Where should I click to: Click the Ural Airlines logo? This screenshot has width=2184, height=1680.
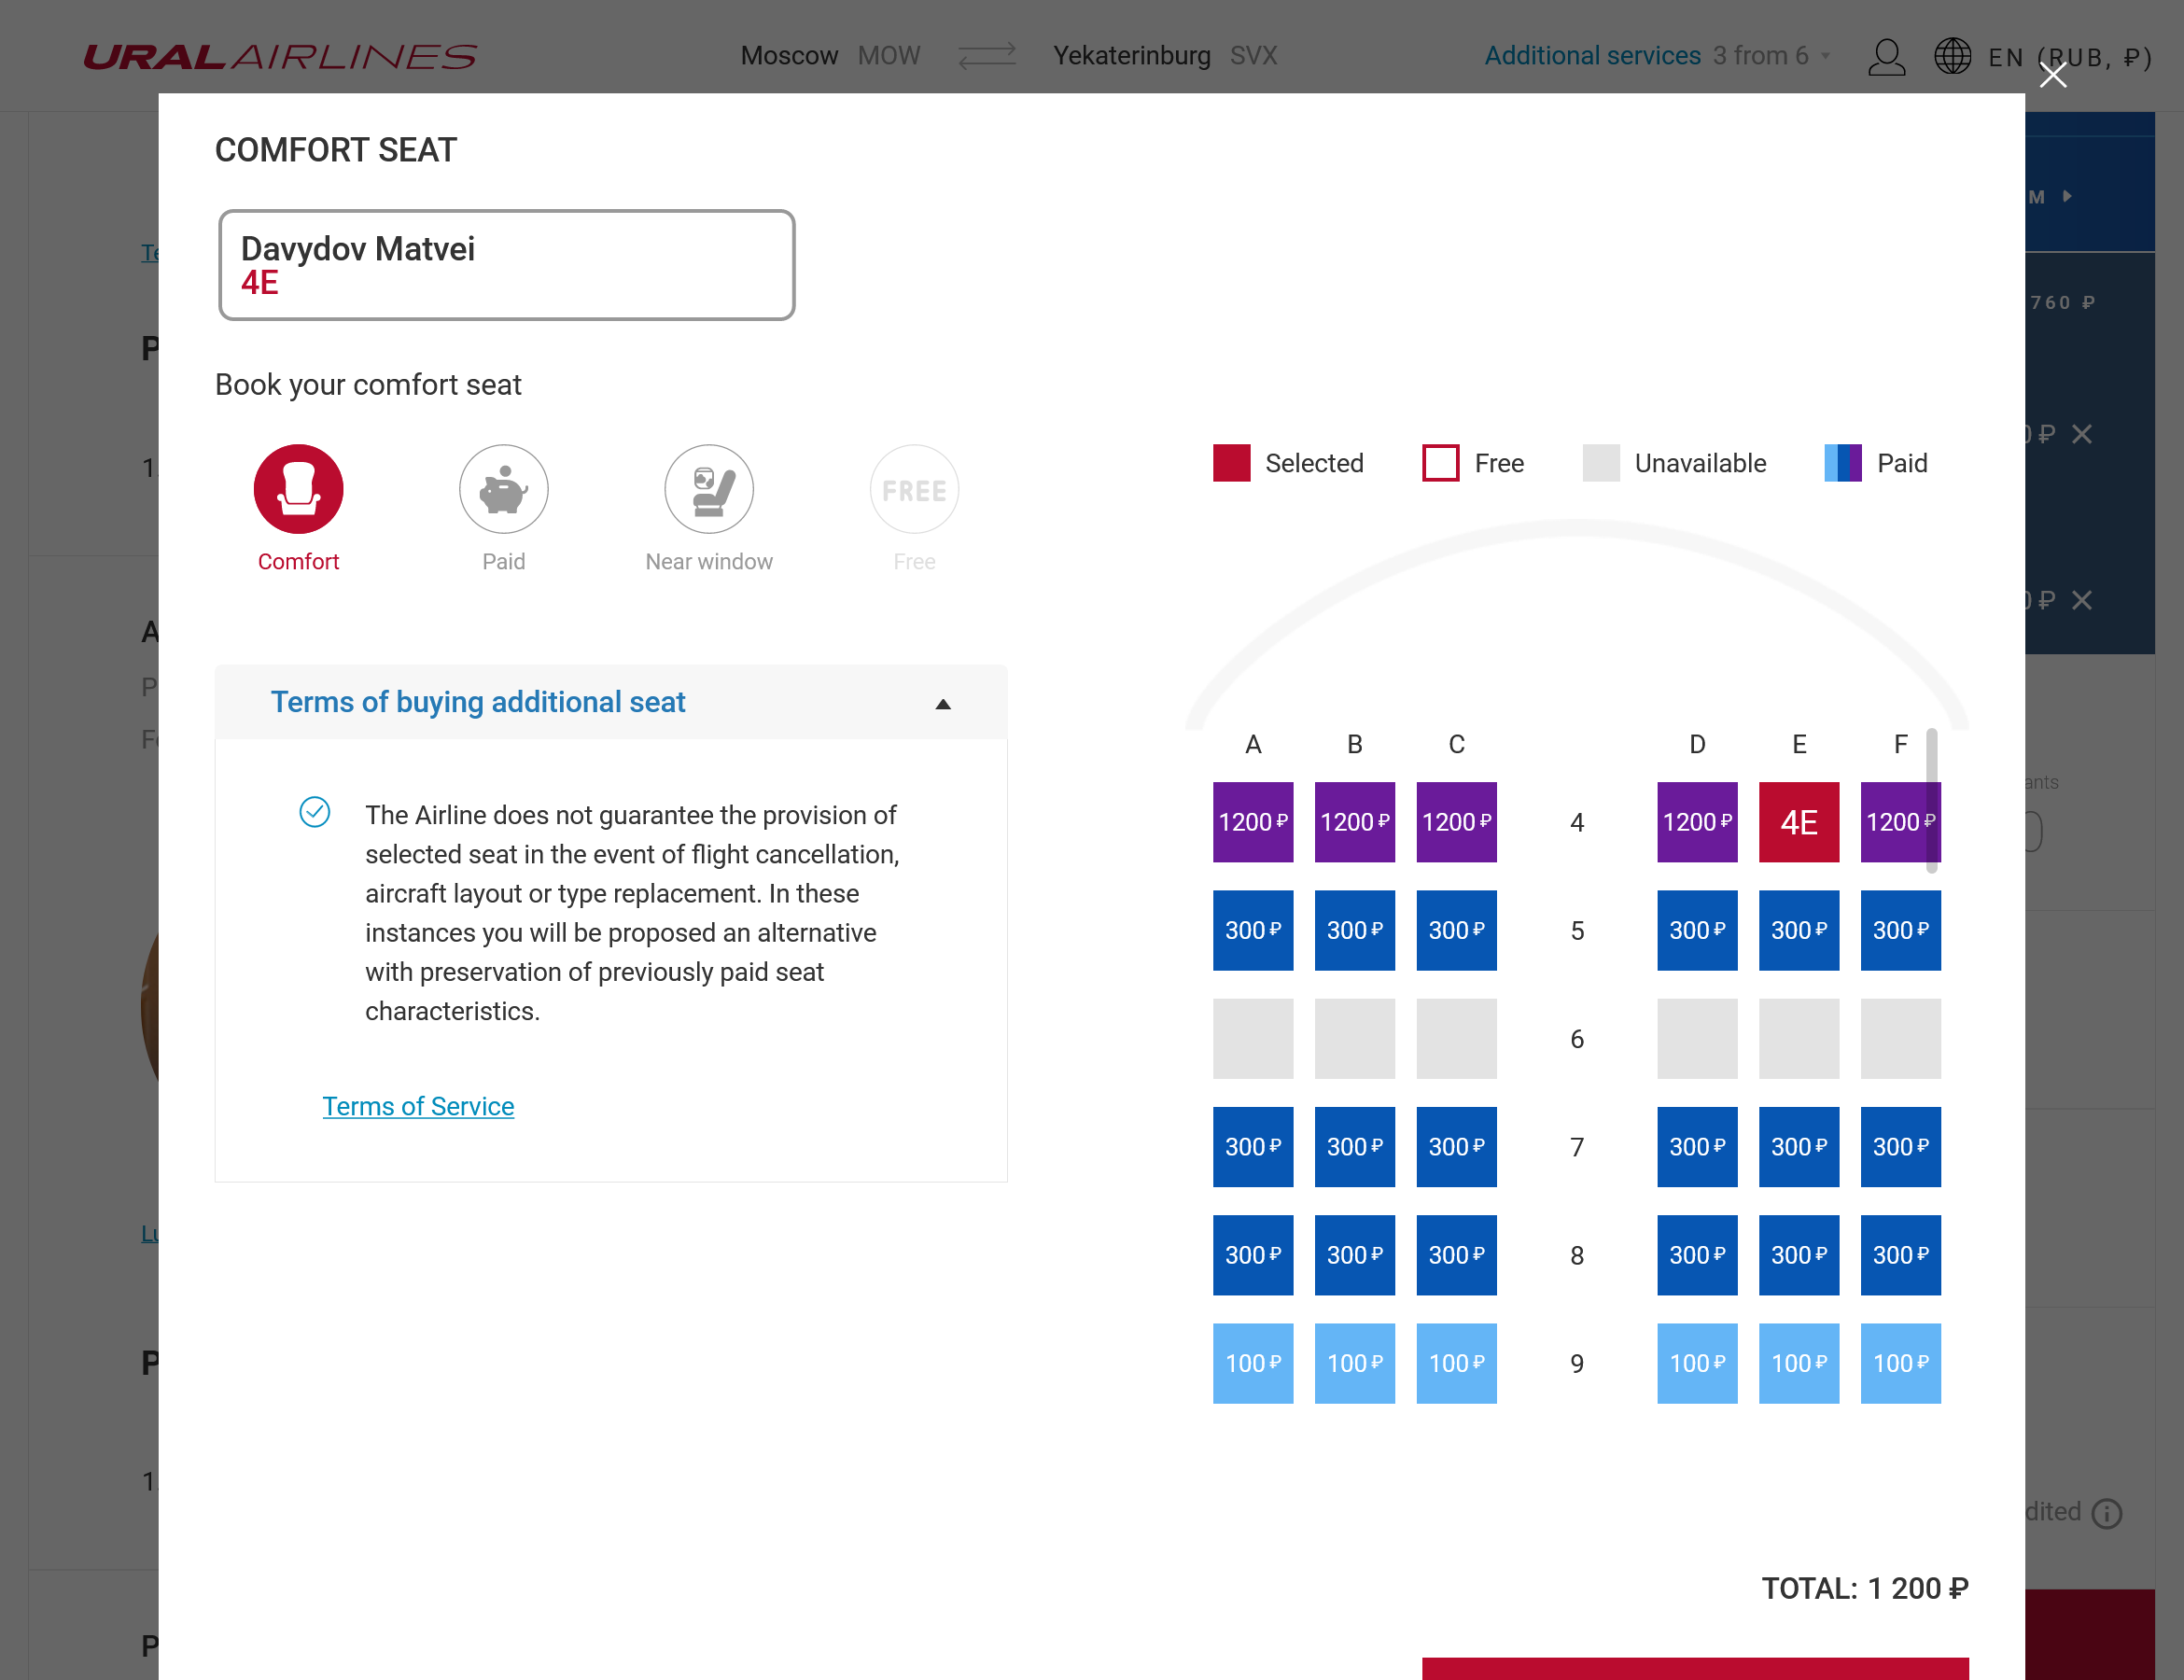pyautogui.click(x=281, y=56)
